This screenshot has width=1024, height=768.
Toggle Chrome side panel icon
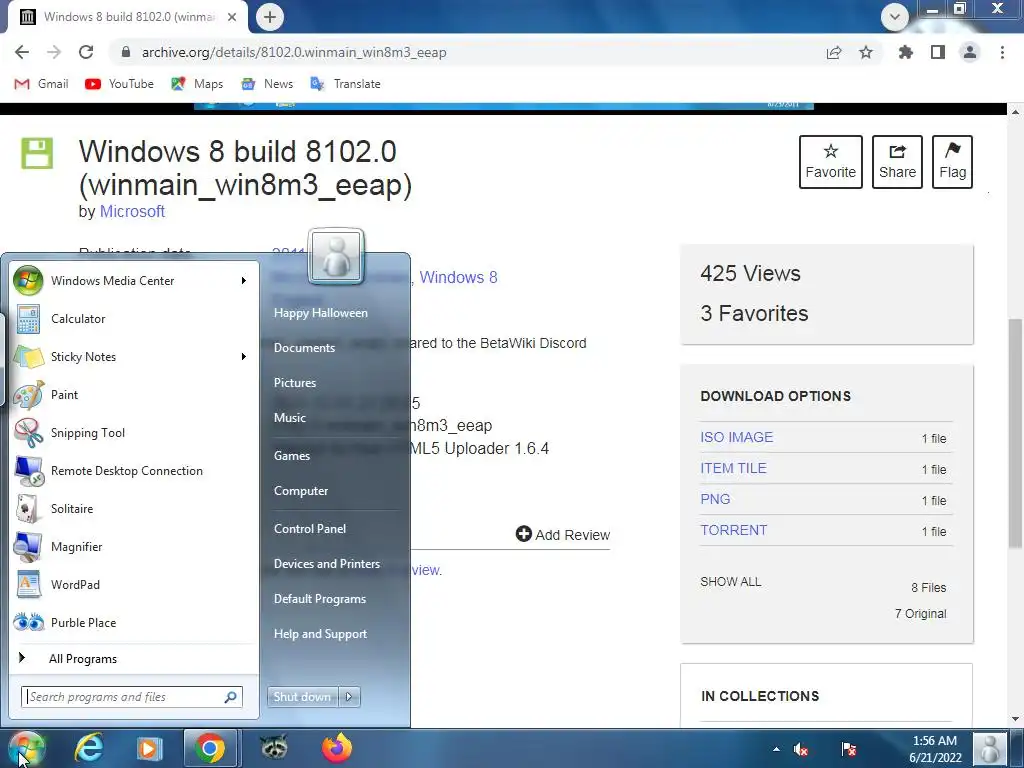[x=938, y=52]
